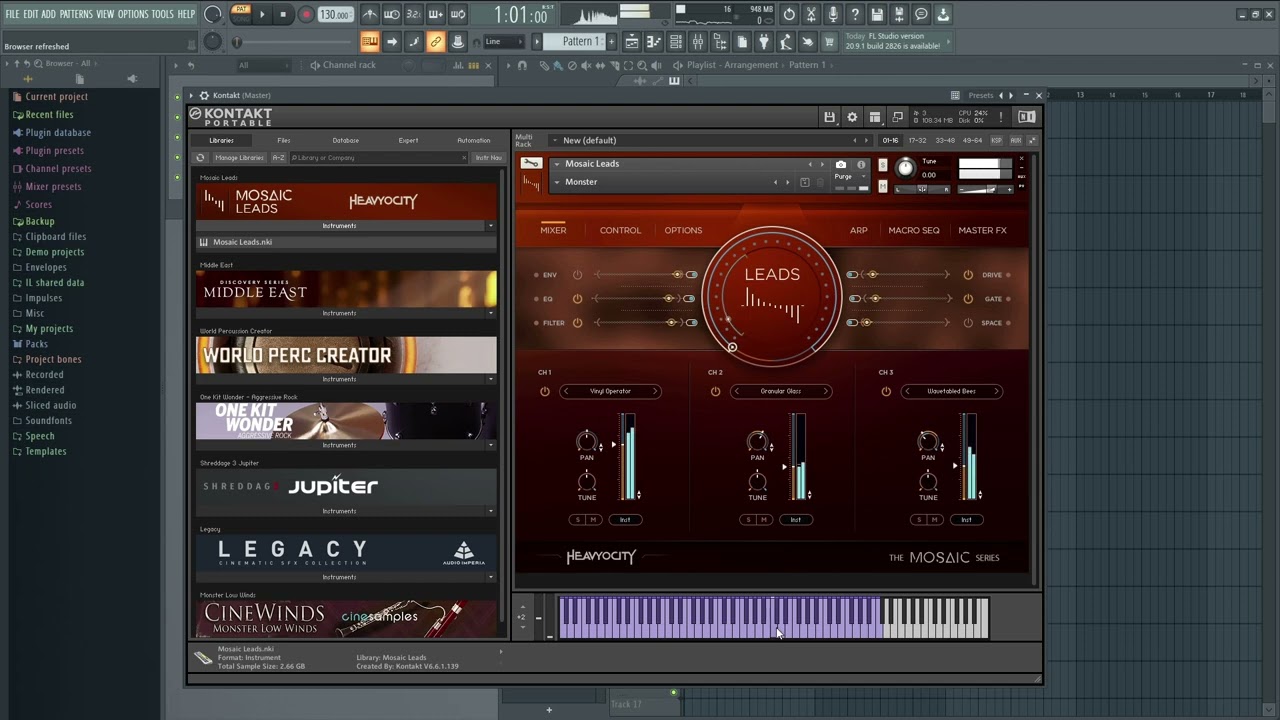Click Kontakt minimize view icon
The image size is (1280, 720).
(898, 117)
